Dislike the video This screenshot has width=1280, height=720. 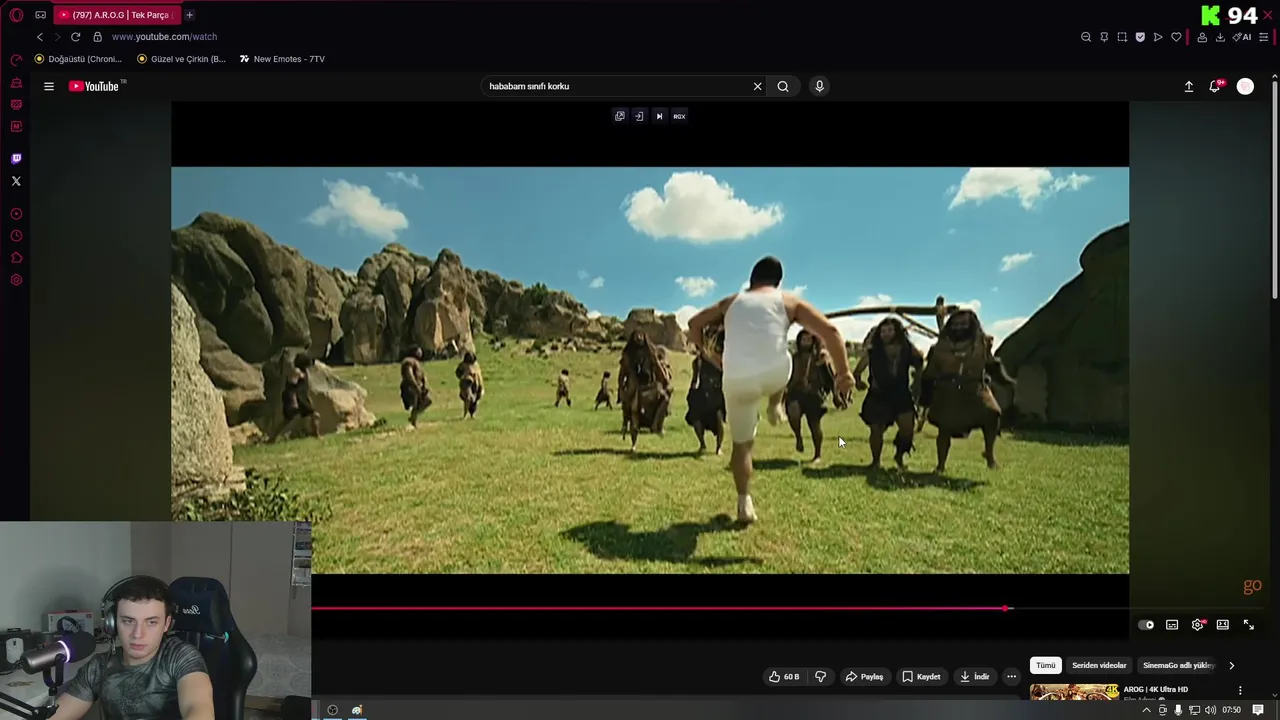[x=821, y=677]
